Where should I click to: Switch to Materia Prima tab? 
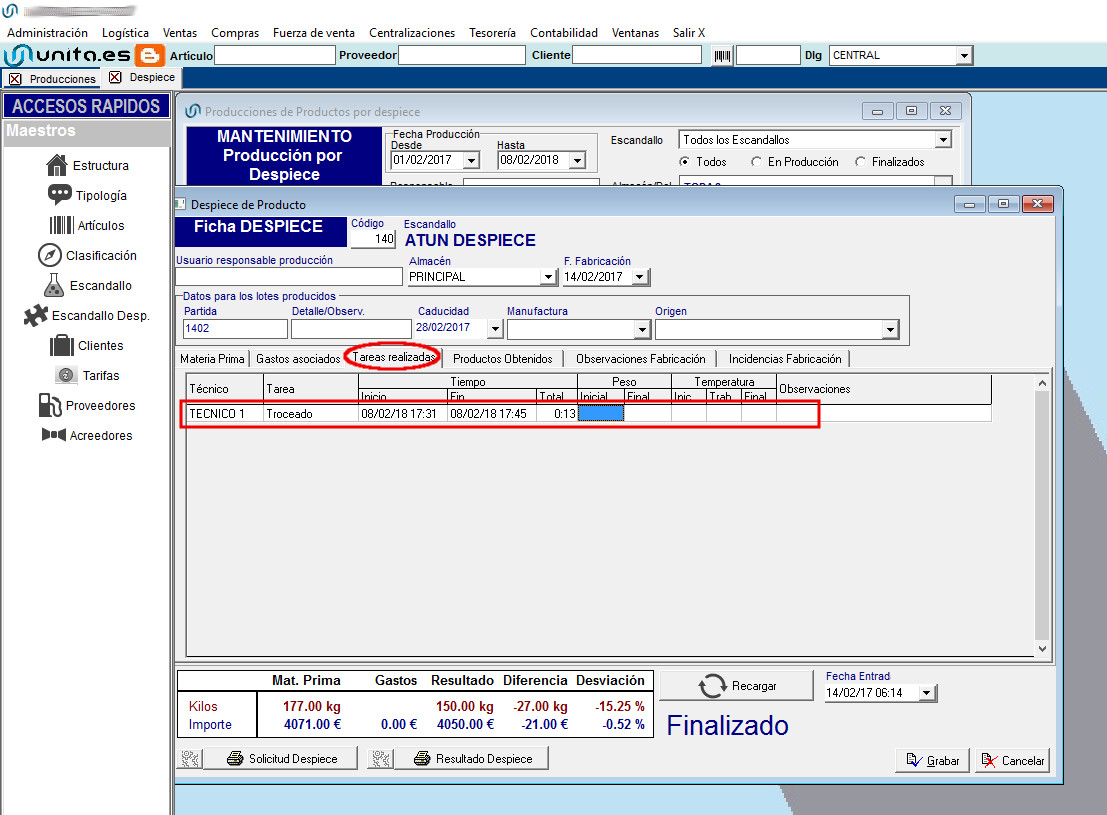click(x=212, y=359)
